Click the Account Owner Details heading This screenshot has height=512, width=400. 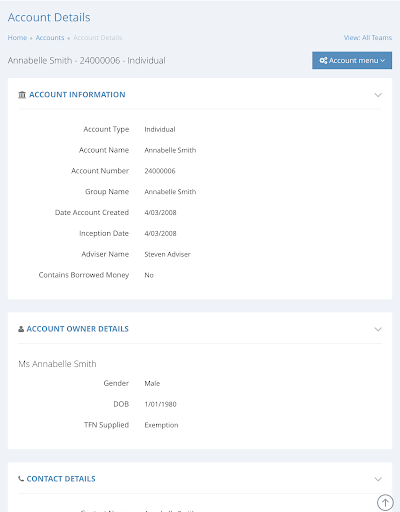tap(78, 329)
